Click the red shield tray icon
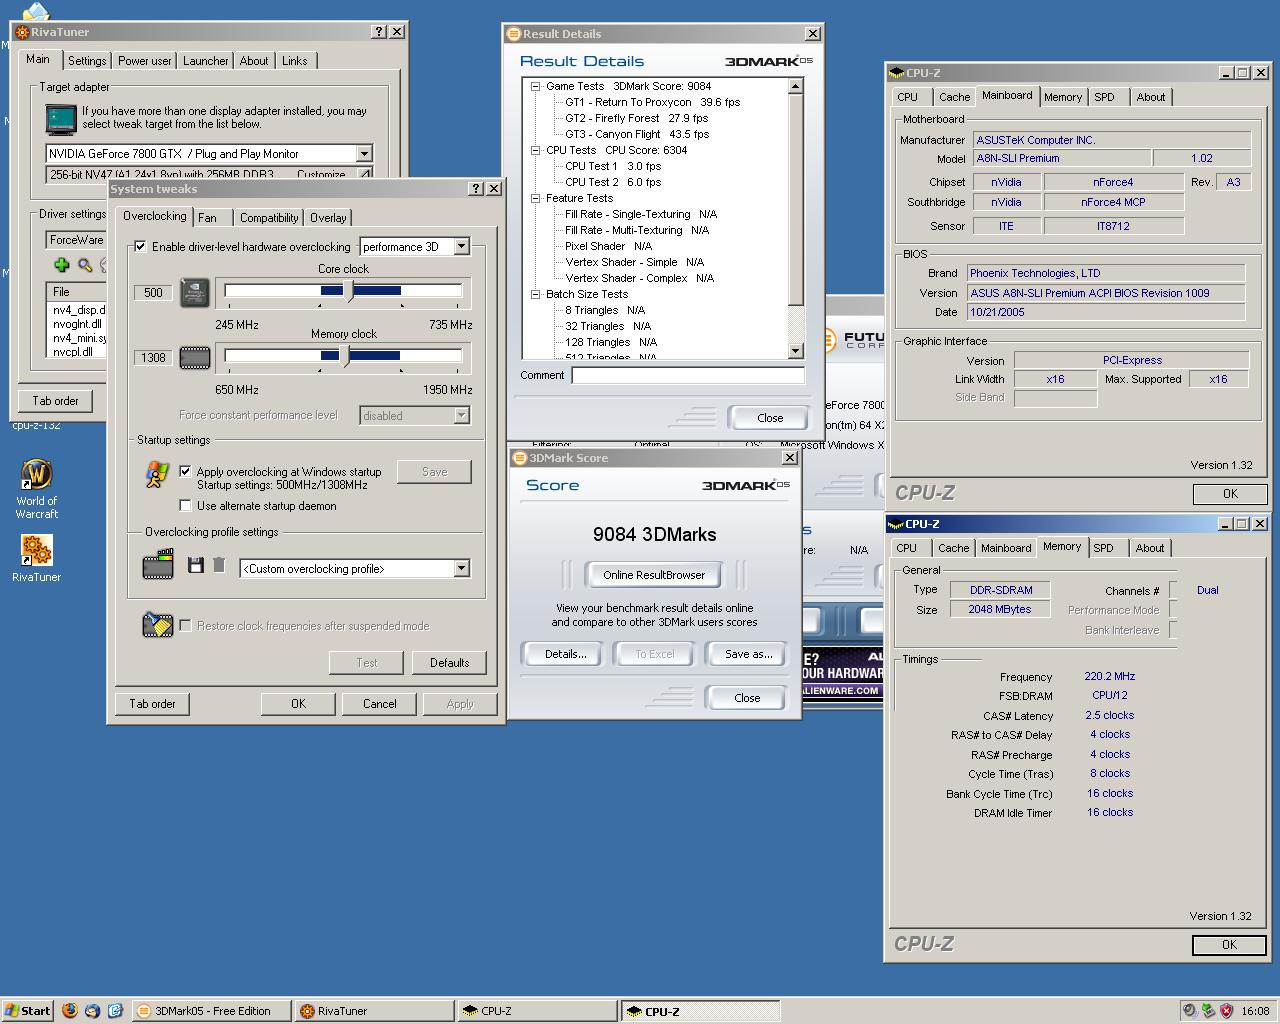Screen dimensions: 1280x1024 (1227, 1010)
